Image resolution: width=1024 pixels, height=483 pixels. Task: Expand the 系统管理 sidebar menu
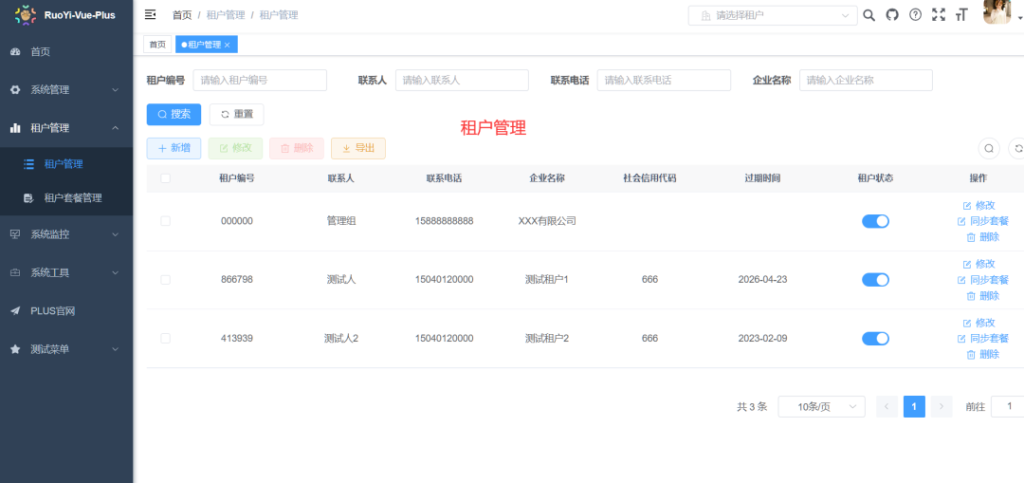(x=66, y=90)
